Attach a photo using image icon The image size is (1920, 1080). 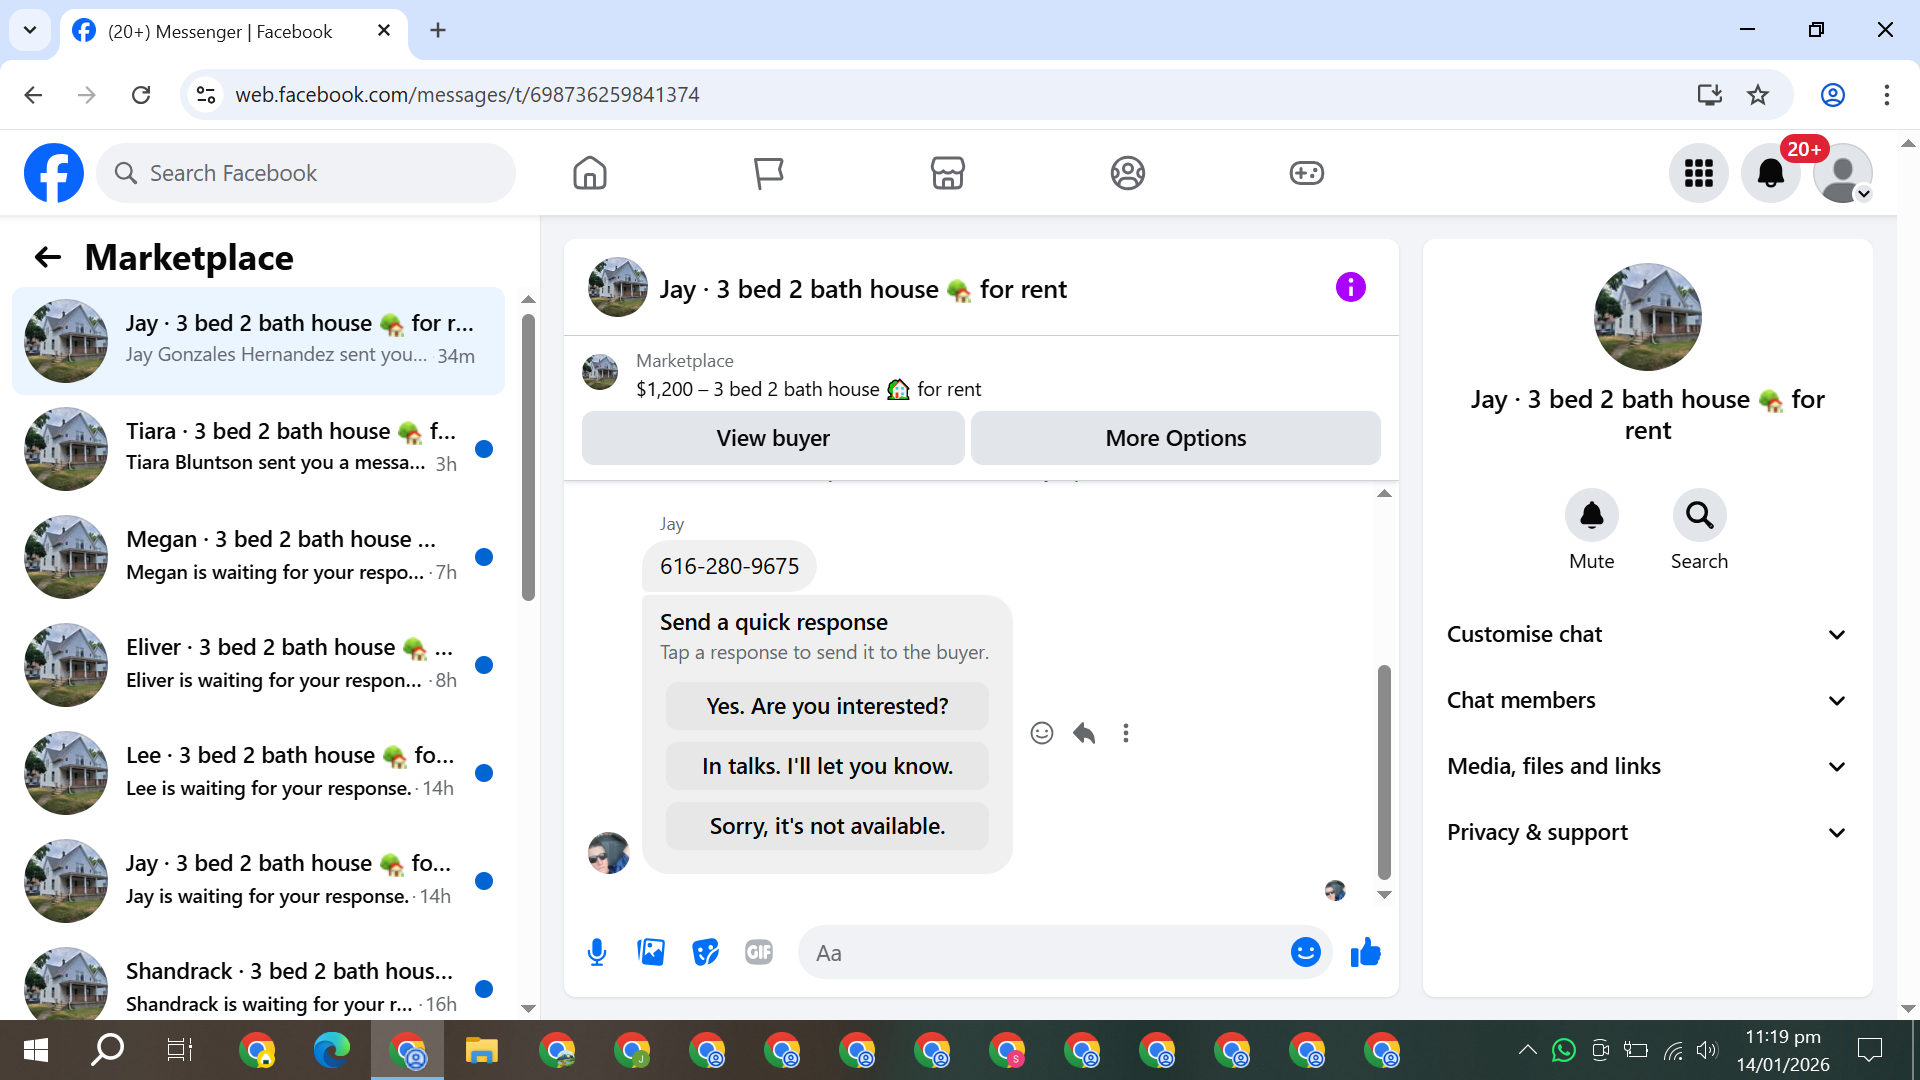(x=651, y=952)
